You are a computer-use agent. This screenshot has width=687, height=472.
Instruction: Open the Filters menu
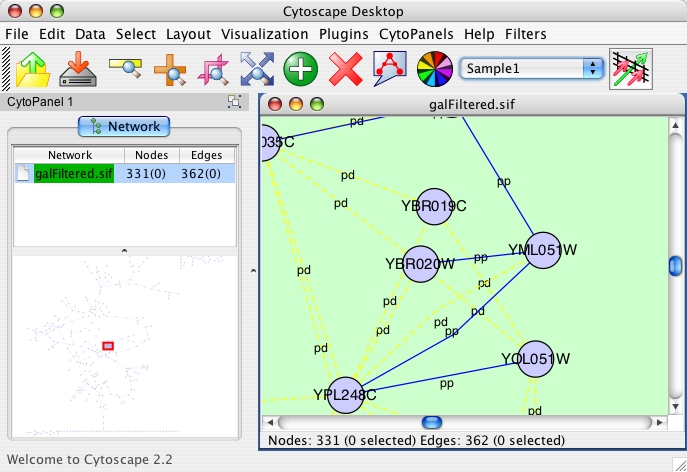(x=525, y=34)
